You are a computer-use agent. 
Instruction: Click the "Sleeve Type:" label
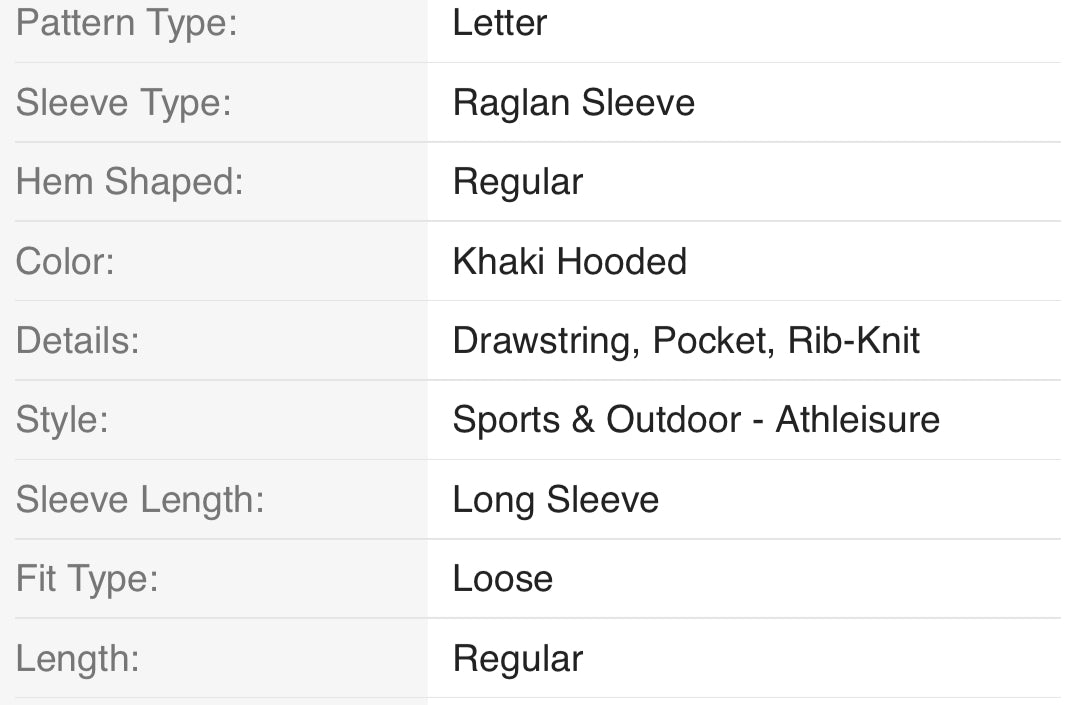point(123,103)
